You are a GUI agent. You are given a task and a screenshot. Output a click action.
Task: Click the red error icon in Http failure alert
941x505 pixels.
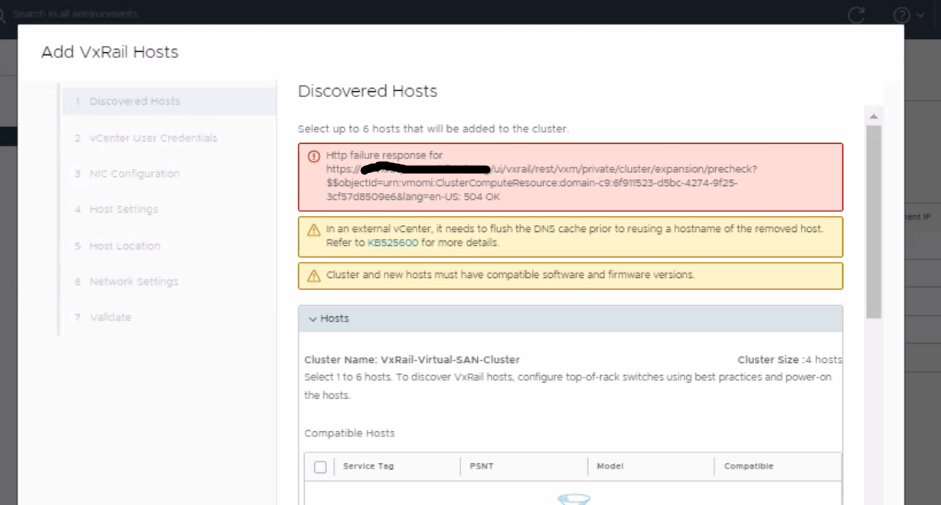coord(313,156)
